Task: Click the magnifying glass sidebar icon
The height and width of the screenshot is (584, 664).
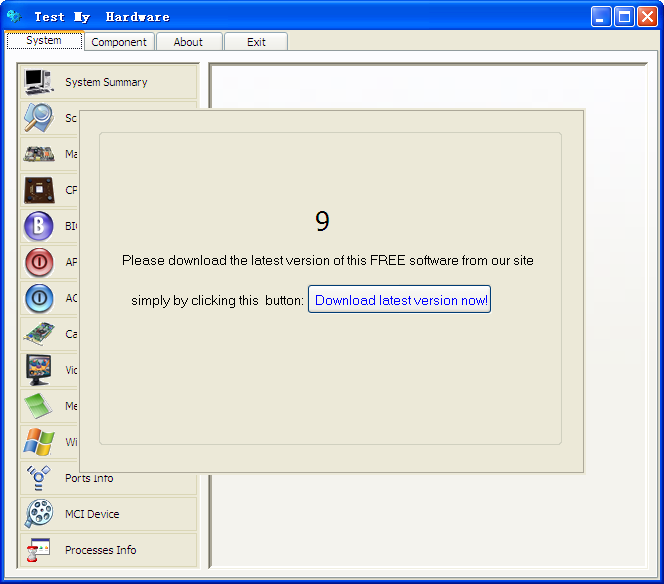Action: click(x=39, y=118)
